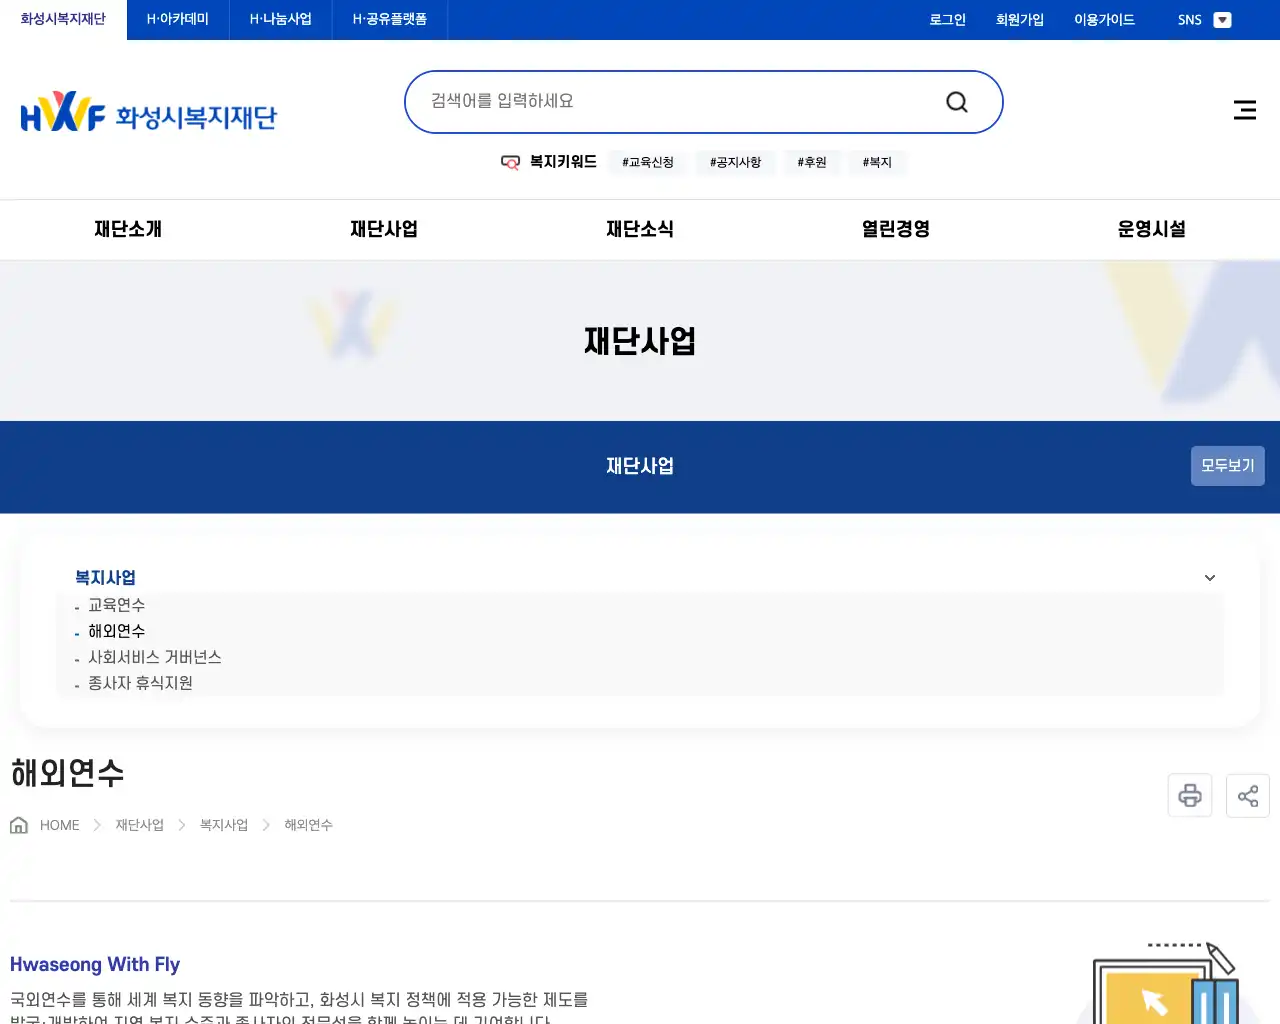The image size is (1280, 1024).
Task: Click the 모두보기 button
Action: (x=1227, y=465)
